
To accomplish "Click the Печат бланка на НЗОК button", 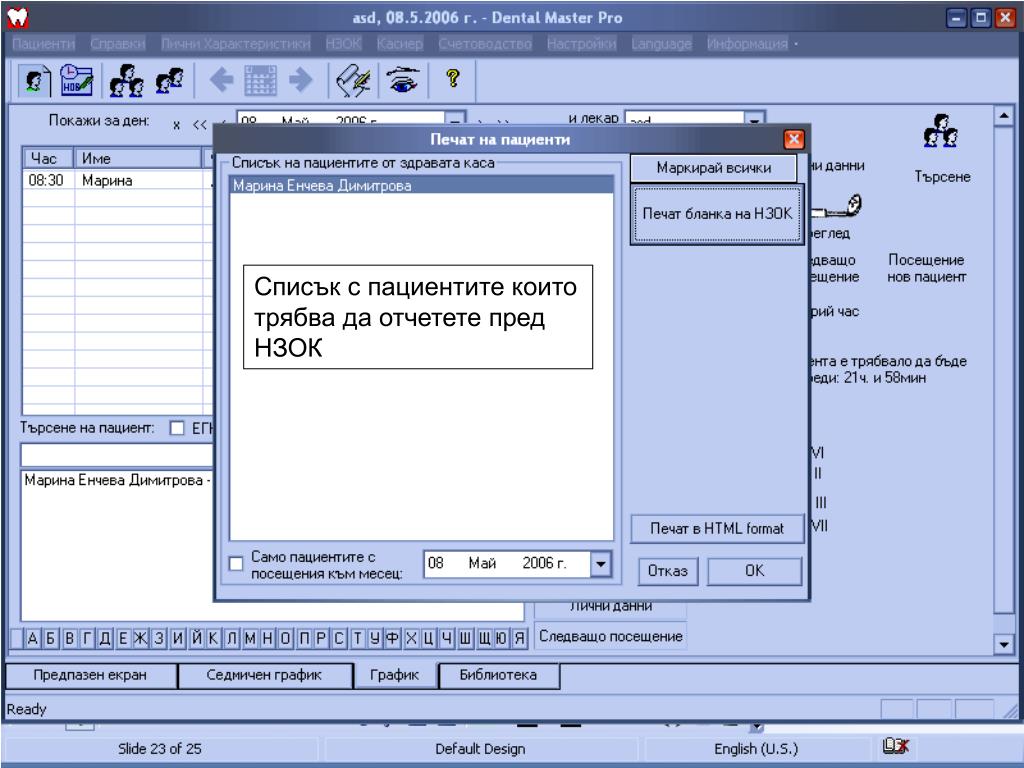I will point(717,214).
